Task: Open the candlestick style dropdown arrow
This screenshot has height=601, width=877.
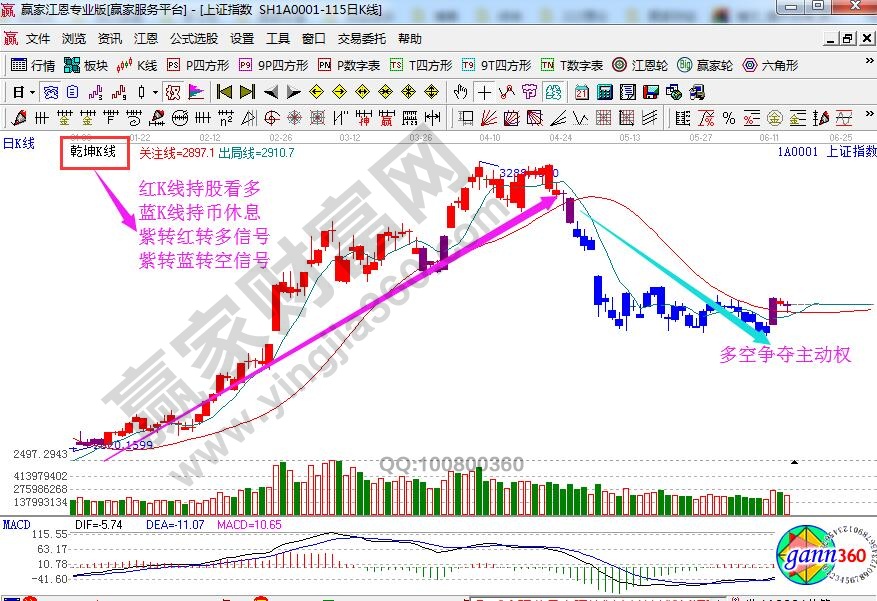Action: [155, 92]
